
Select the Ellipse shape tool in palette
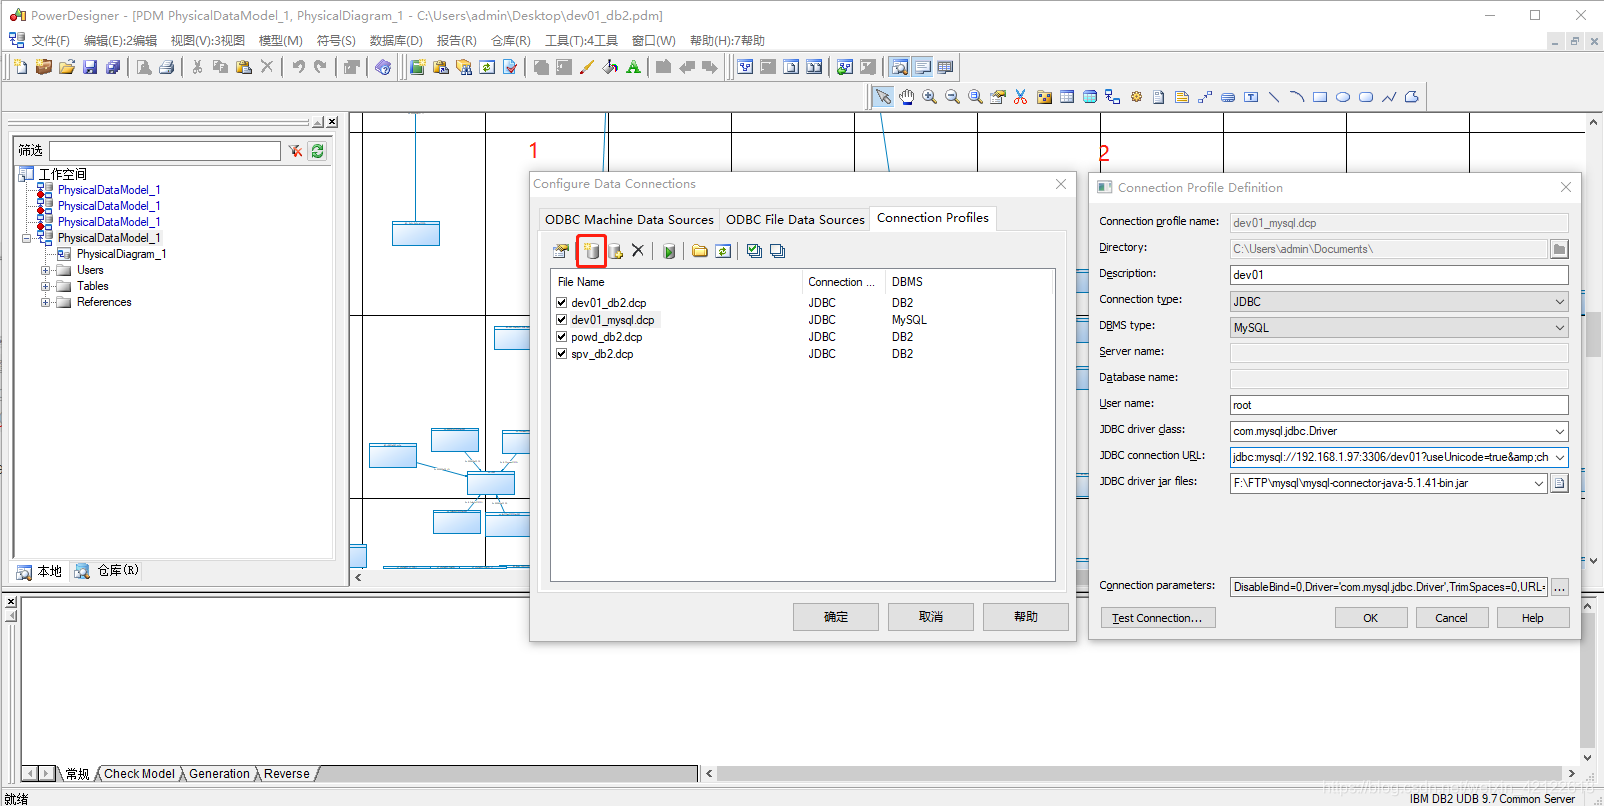(1343, 97)
